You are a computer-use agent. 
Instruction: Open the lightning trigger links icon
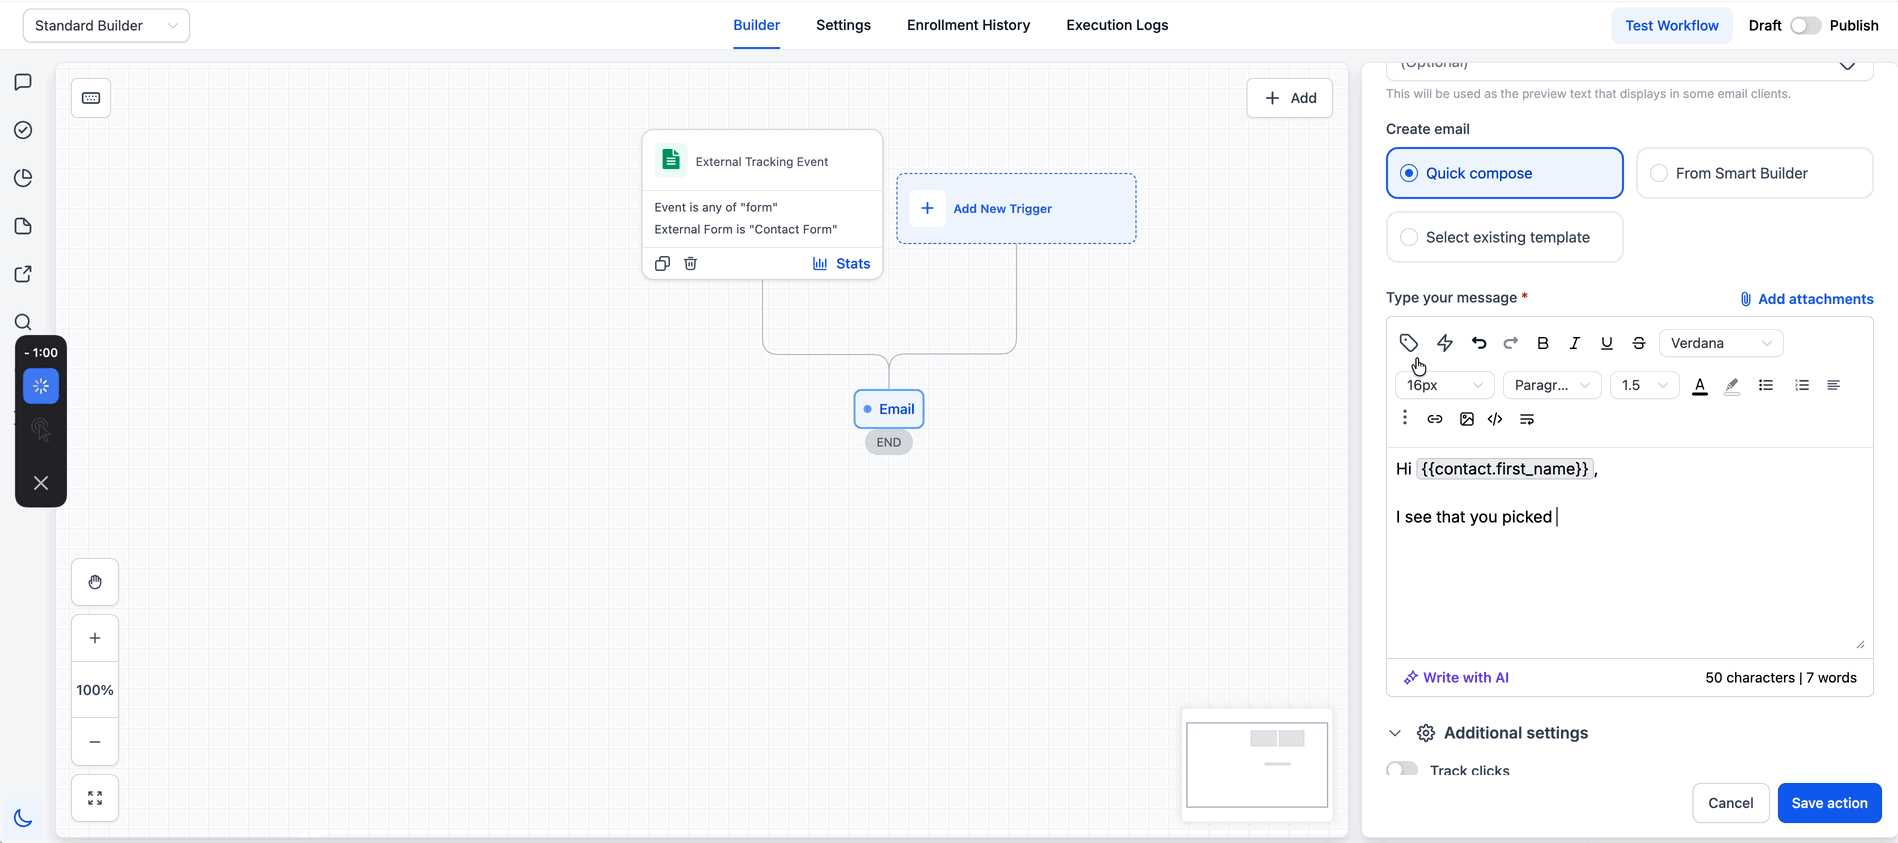[1445, 343]
